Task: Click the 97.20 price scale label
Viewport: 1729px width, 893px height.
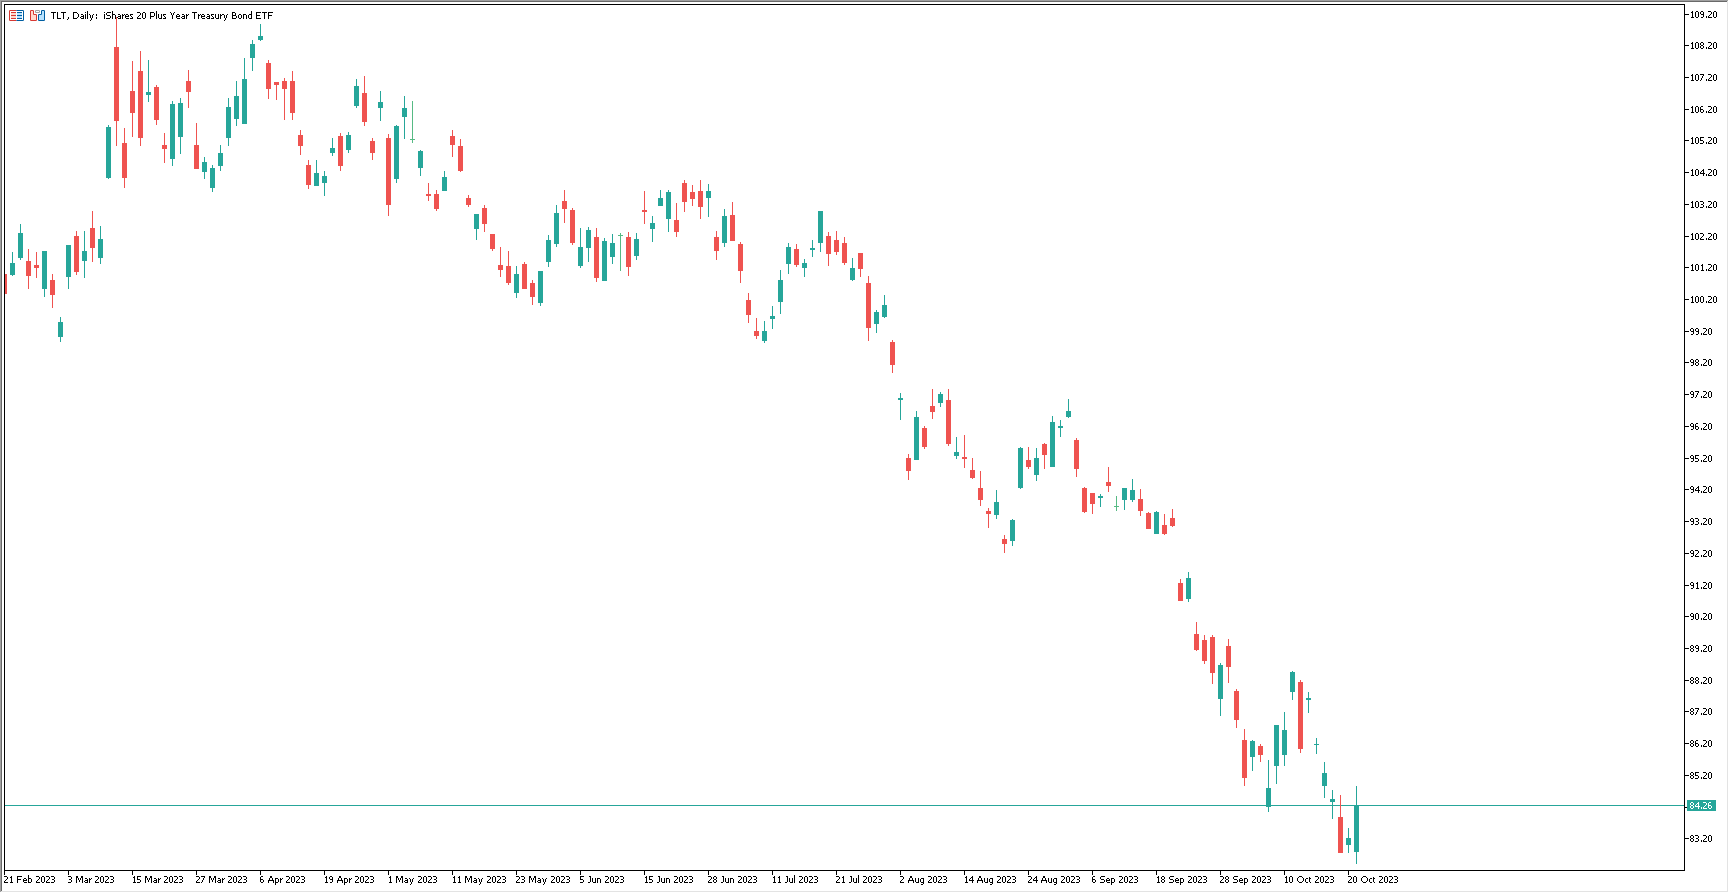Action: pyautogui.click(x=1702, y=395)
